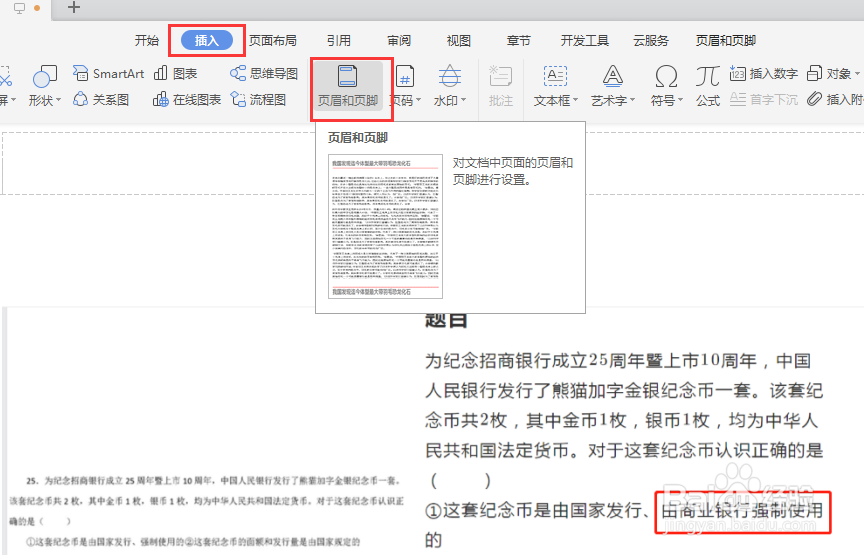Click the new tab plus button
The height and width of the screenshot is (555, 864).
pyautogui.click(x=74, y=7)
